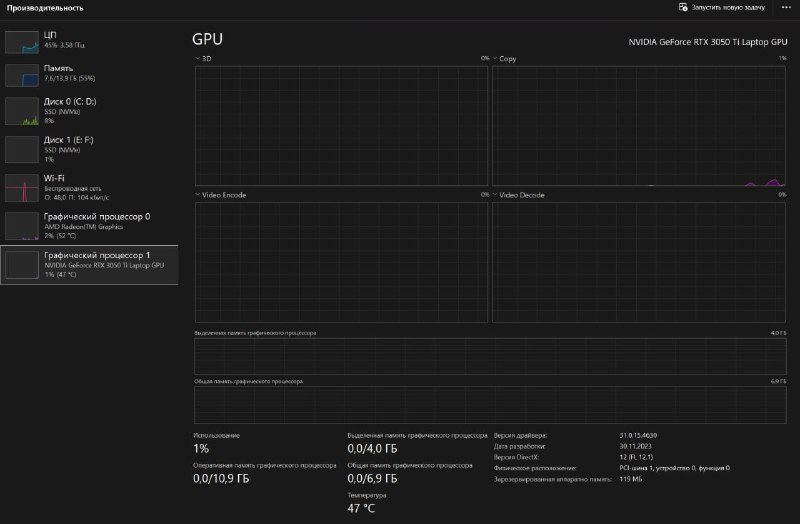This screenshot has height=524, width=800.
Task: Expand the Video Encode engine dropdown
Action: pos(197,195)
